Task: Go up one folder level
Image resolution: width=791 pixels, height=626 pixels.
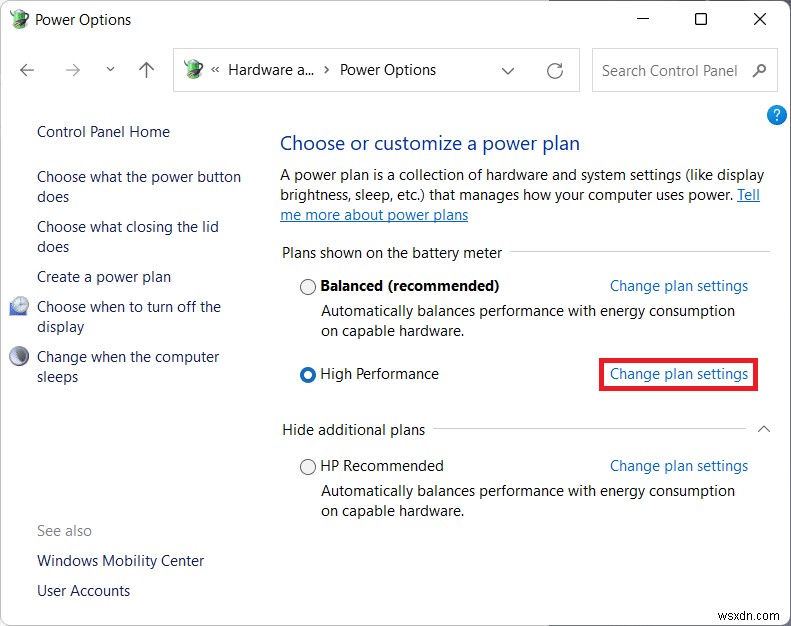Action: click(146, 70)
